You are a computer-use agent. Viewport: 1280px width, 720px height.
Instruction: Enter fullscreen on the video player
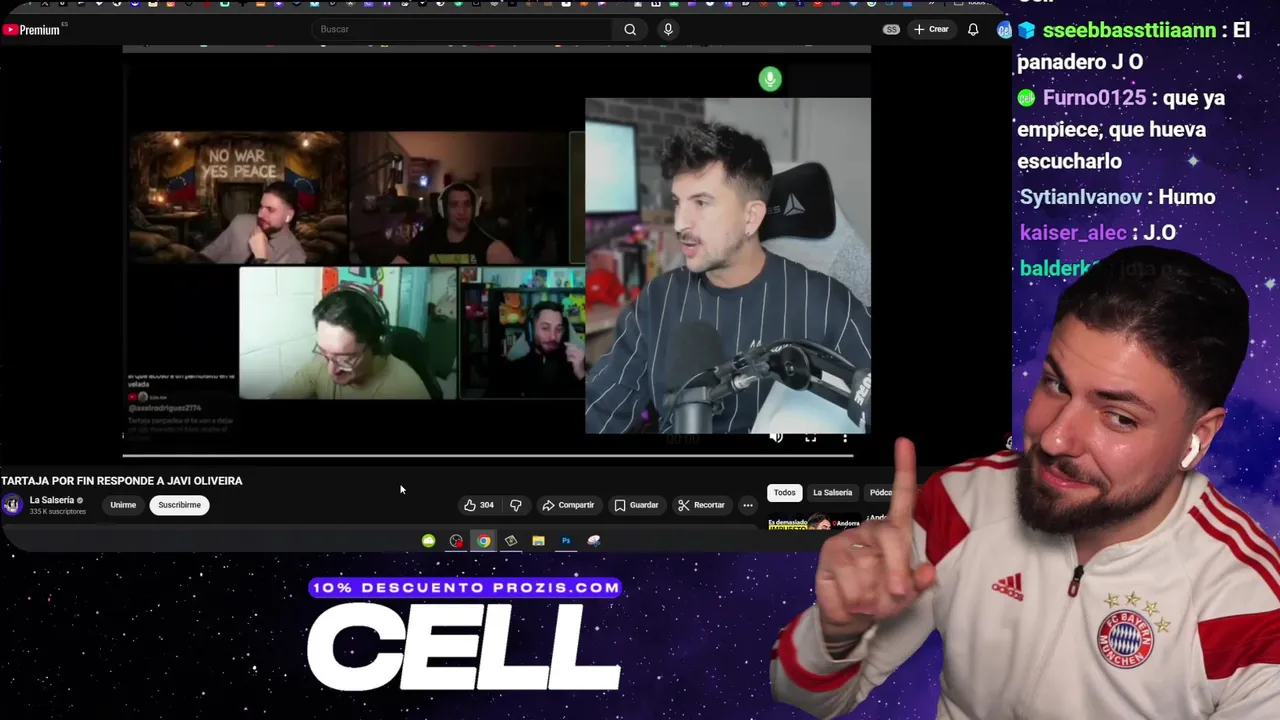click(x=810, y=437)
